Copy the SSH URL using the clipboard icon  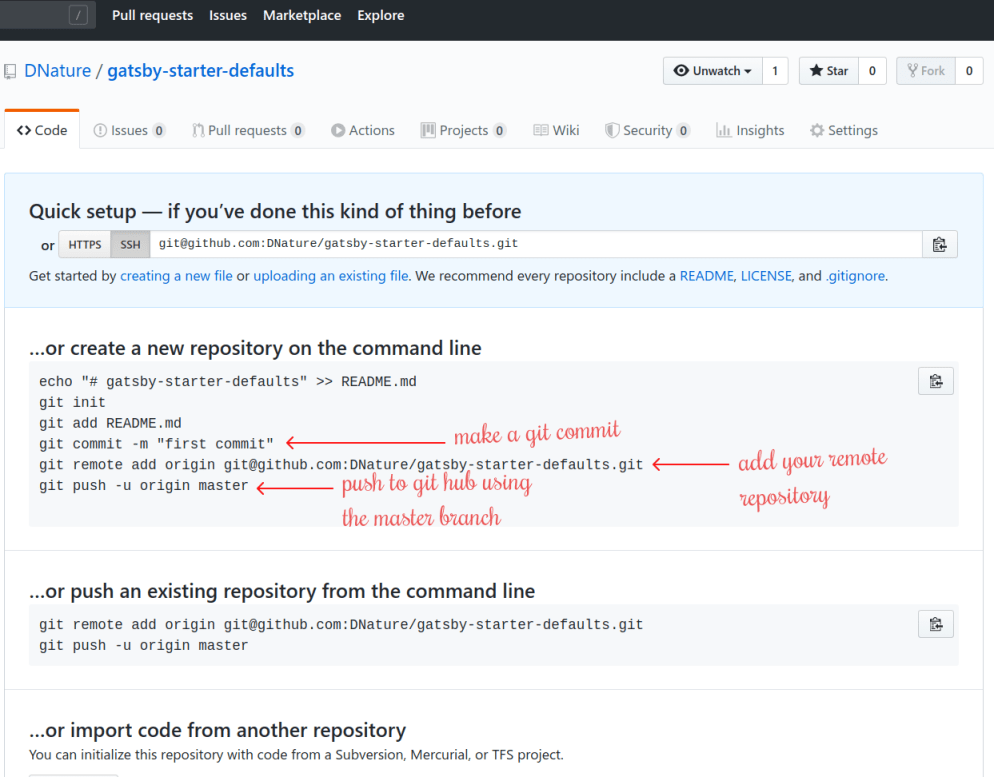click(939, 243)
